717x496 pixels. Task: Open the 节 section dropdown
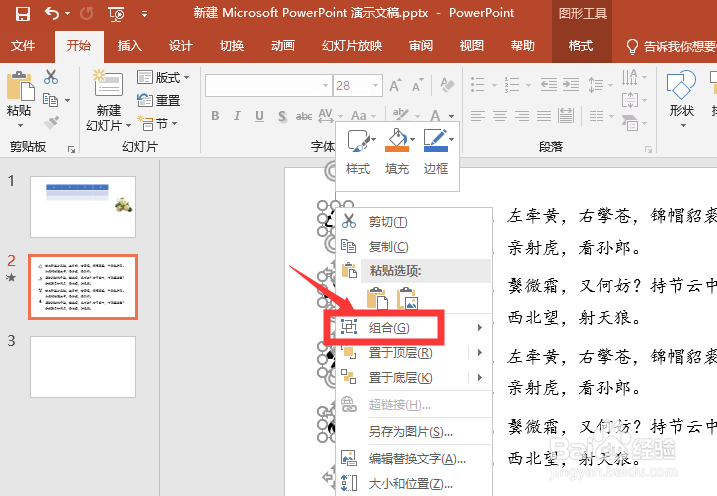point(158,123)
